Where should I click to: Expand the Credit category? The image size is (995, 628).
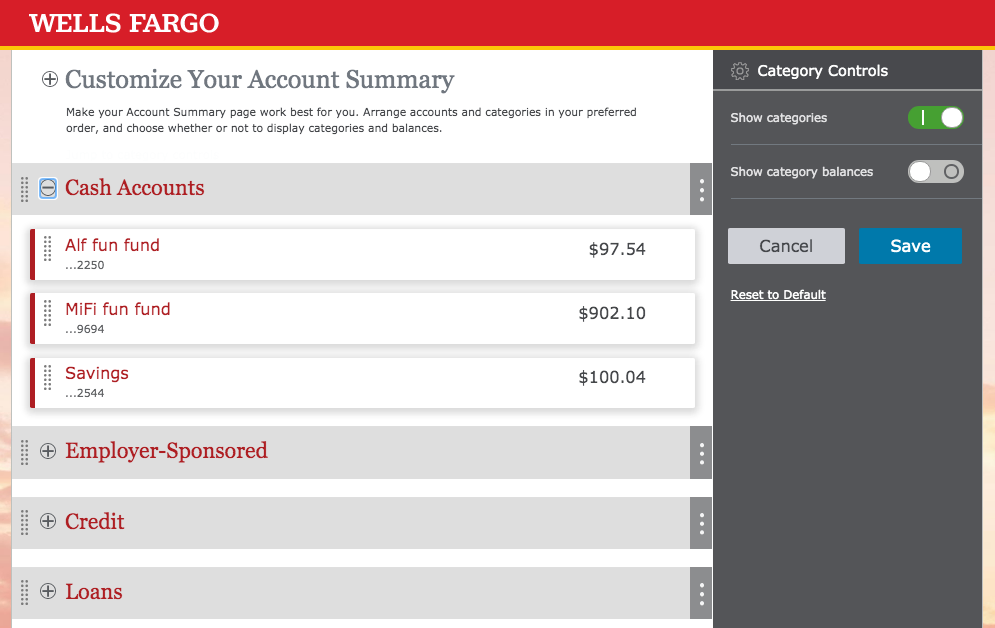[48, 521]
